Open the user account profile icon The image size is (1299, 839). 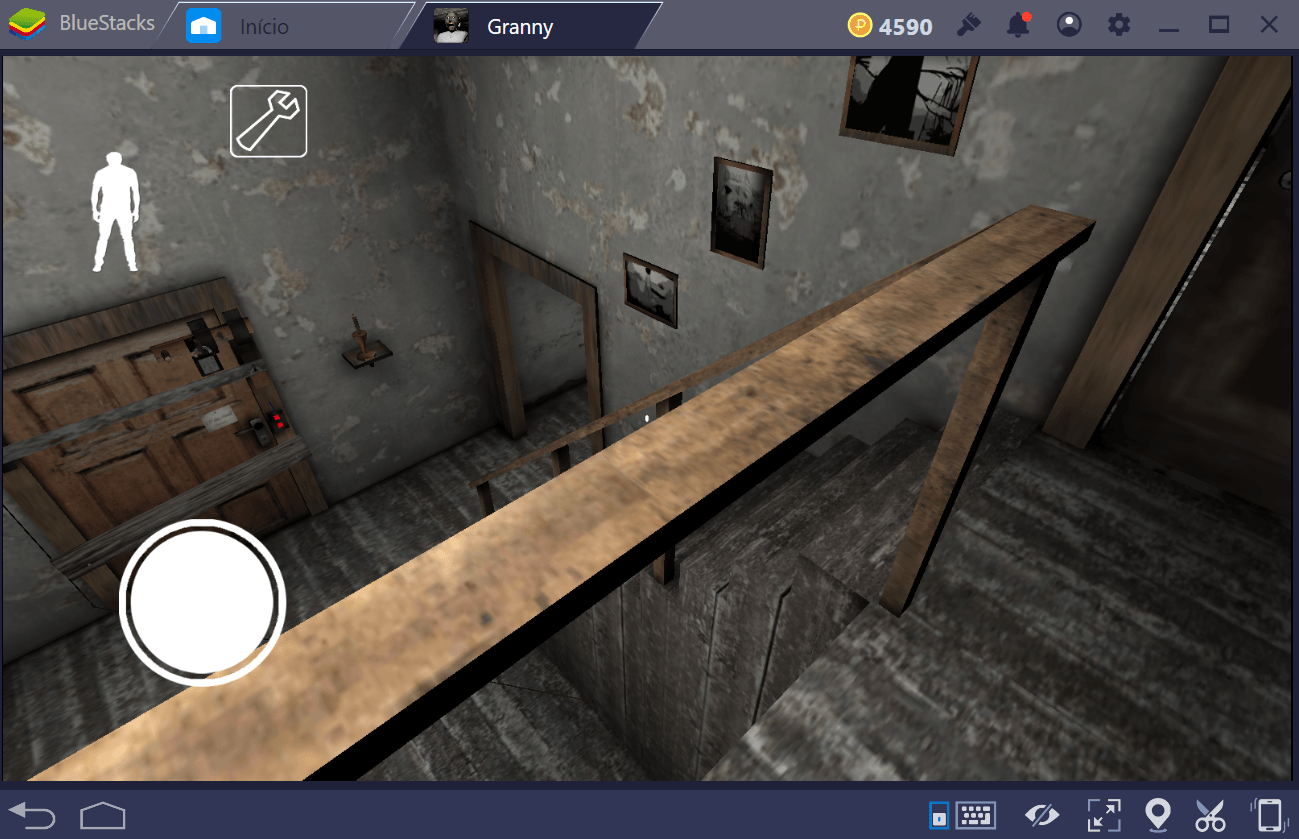(1069, 26)
